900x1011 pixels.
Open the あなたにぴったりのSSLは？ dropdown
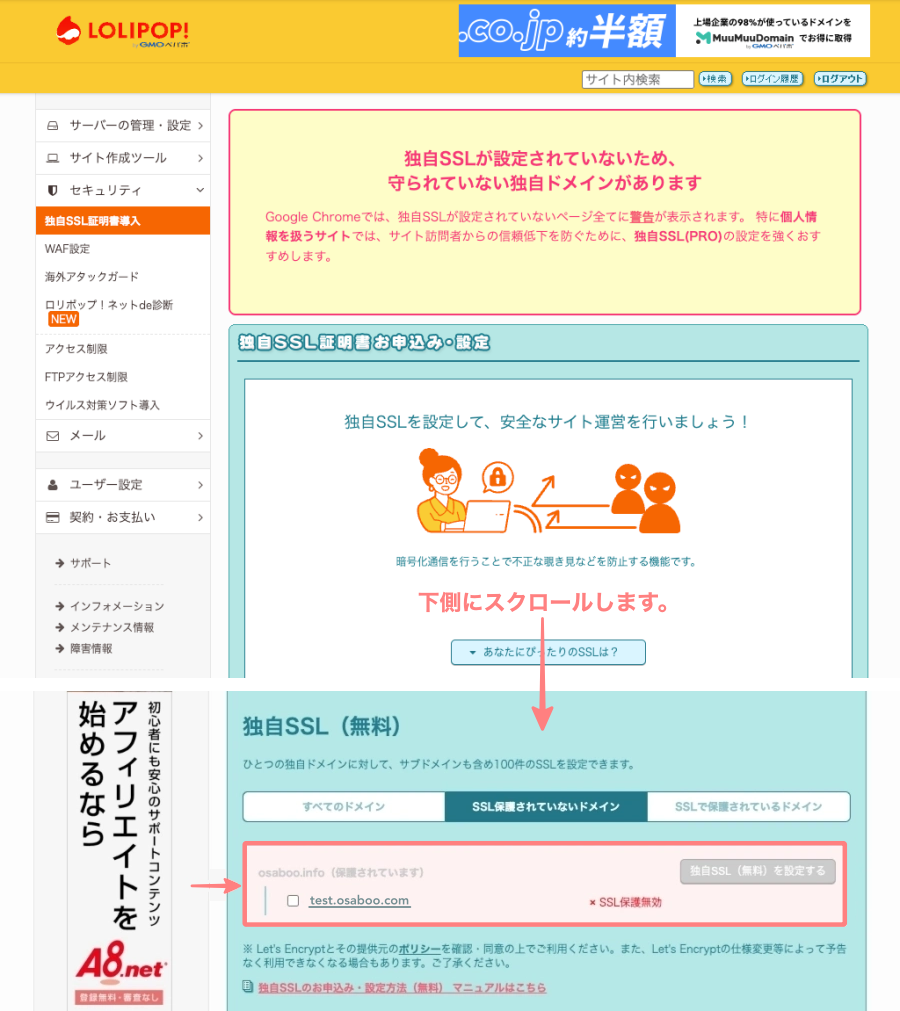548,652
